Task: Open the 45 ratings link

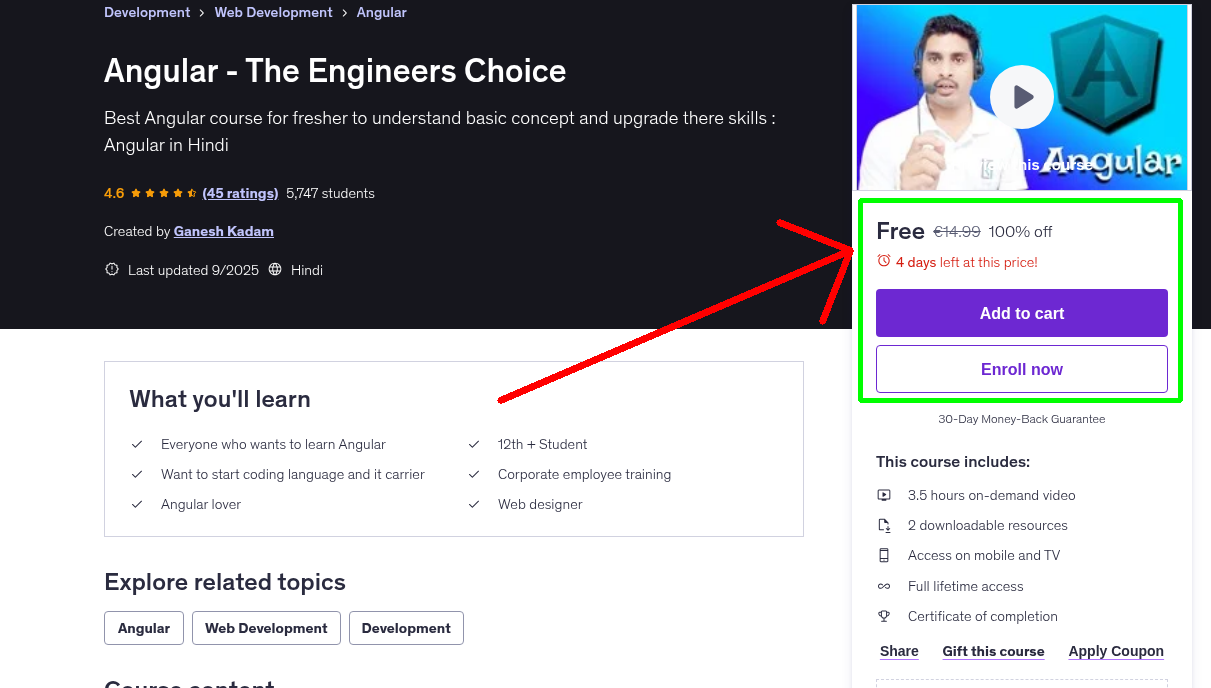Action: 240,193
